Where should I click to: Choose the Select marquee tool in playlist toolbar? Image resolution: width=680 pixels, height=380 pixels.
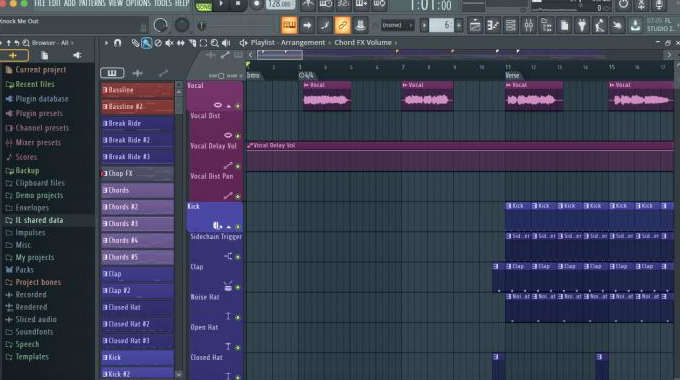(x=203, y=43)
